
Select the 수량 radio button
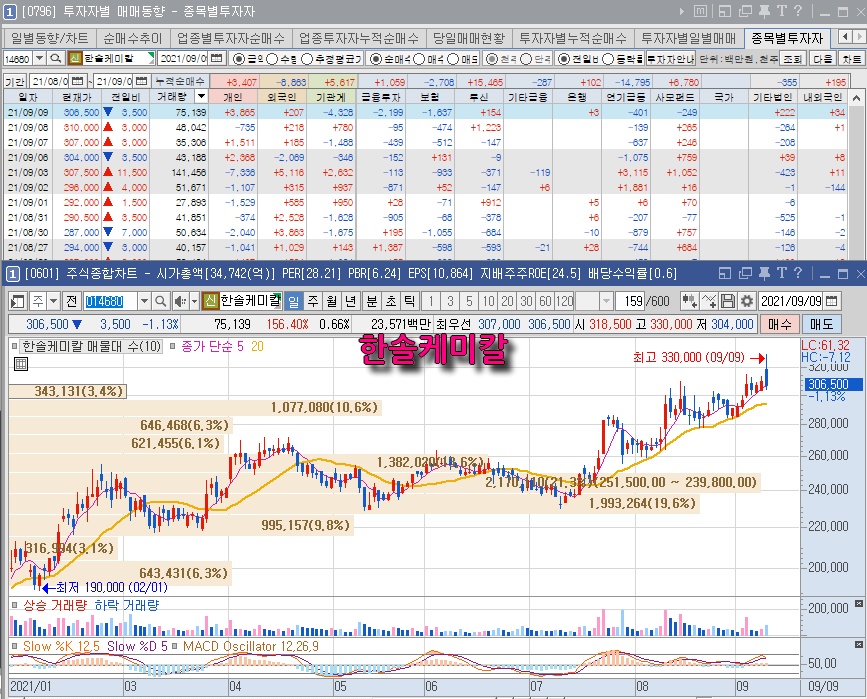[272, 59]
